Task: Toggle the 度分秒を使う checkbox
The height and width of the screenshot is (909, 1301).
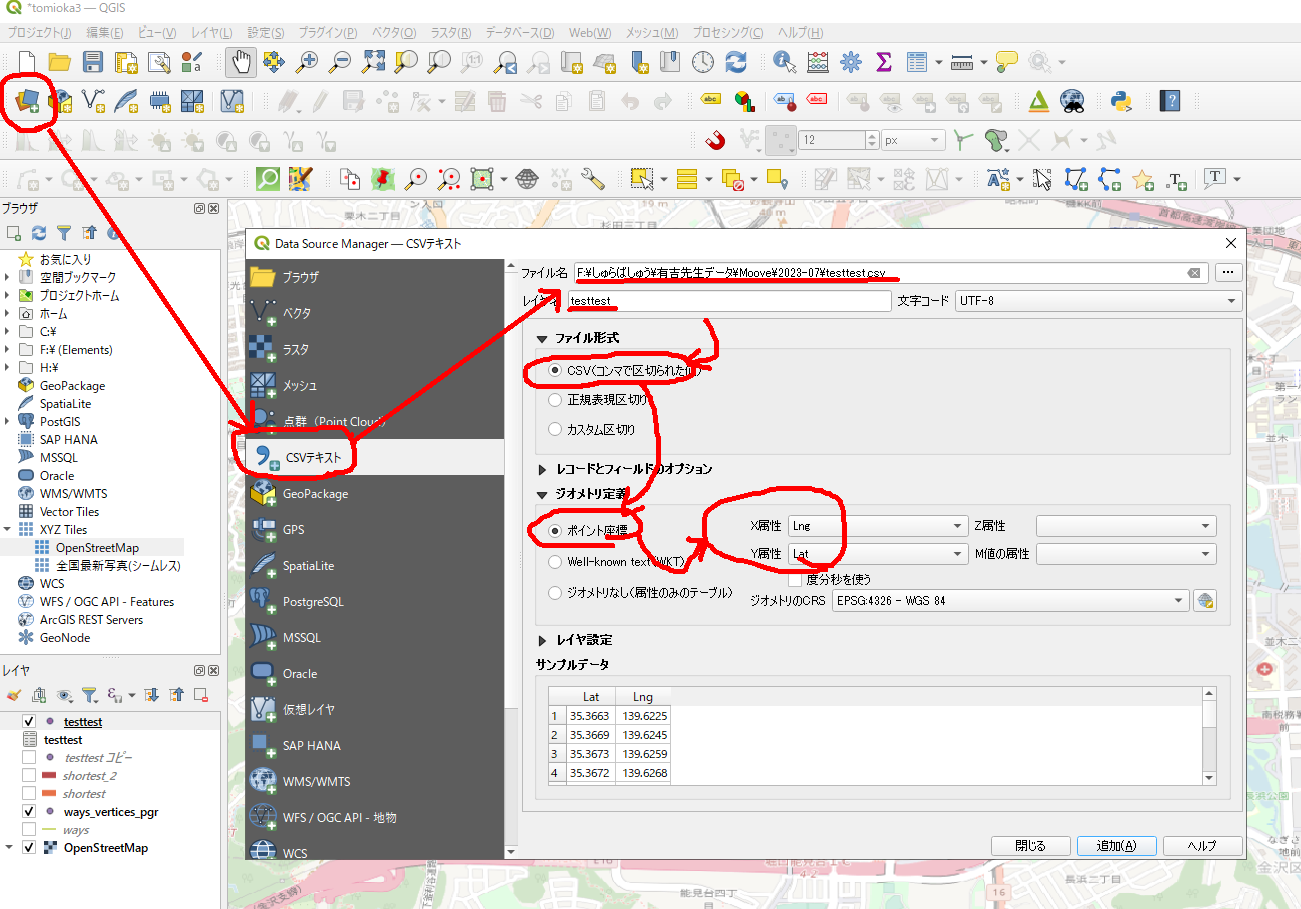Action: [x=796, y=579]
